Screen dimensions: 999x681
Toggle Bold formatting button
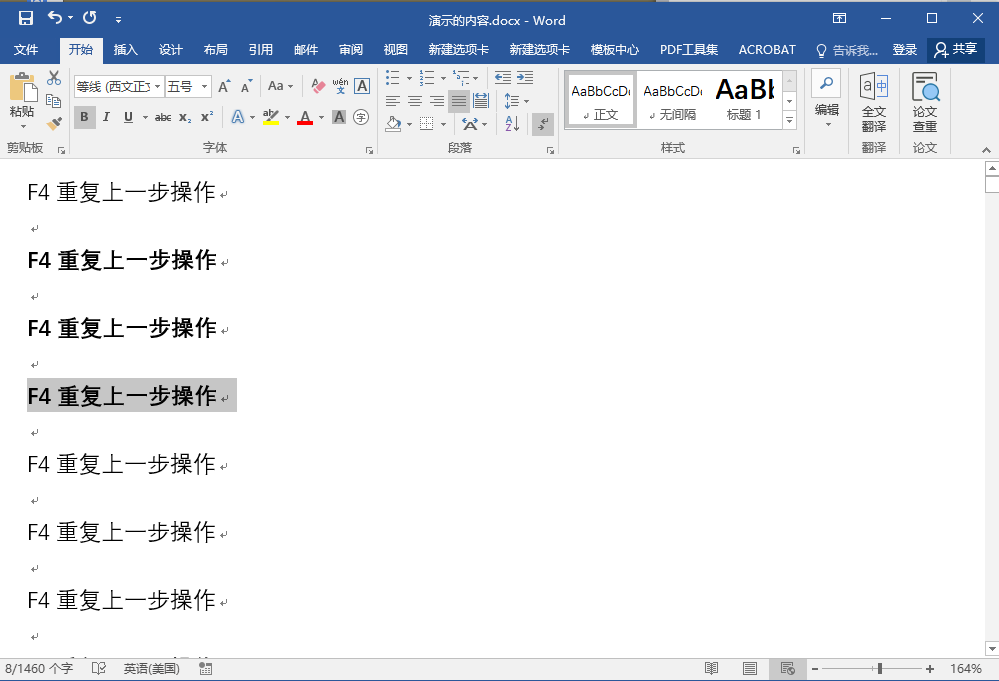tap(85, 117)
